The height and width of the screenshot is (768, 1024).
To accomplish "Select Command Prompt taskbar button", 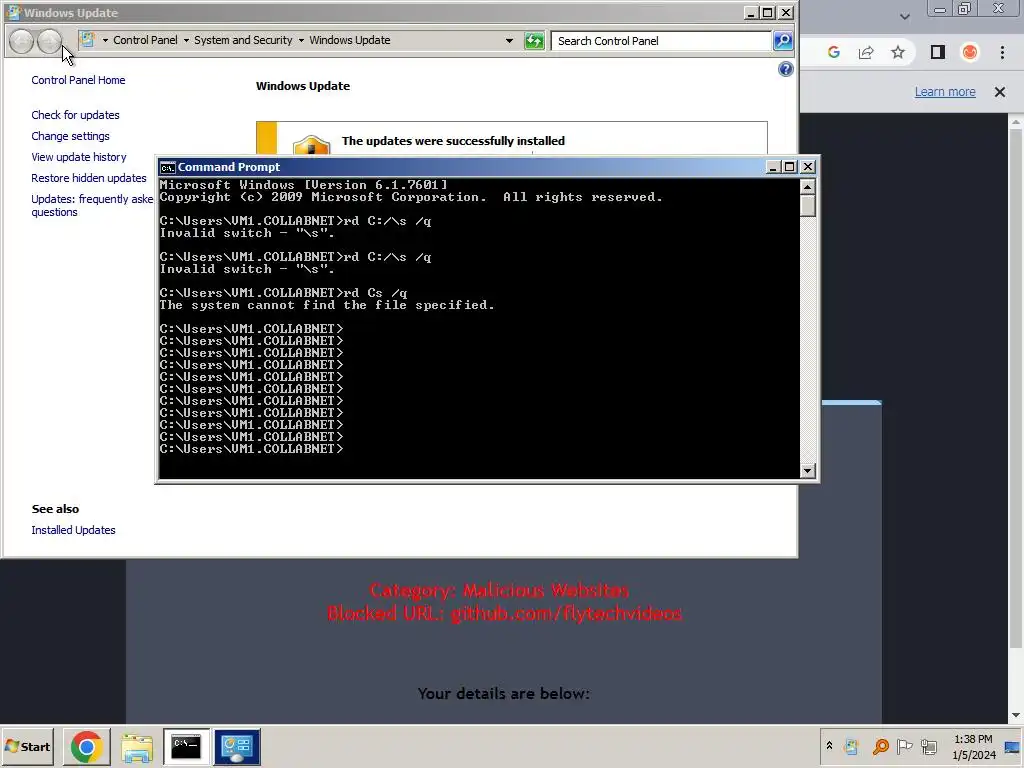I will [186, 746].
